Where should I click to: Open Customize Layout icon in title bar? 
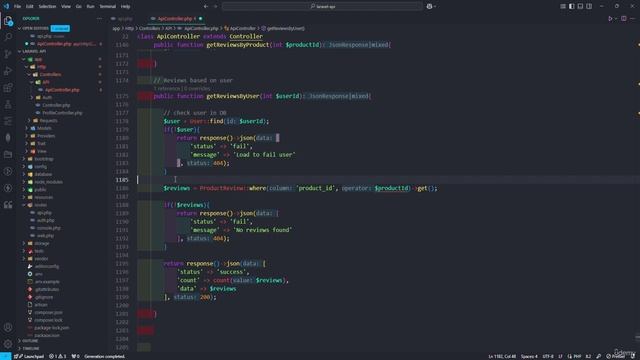point(563,7)
